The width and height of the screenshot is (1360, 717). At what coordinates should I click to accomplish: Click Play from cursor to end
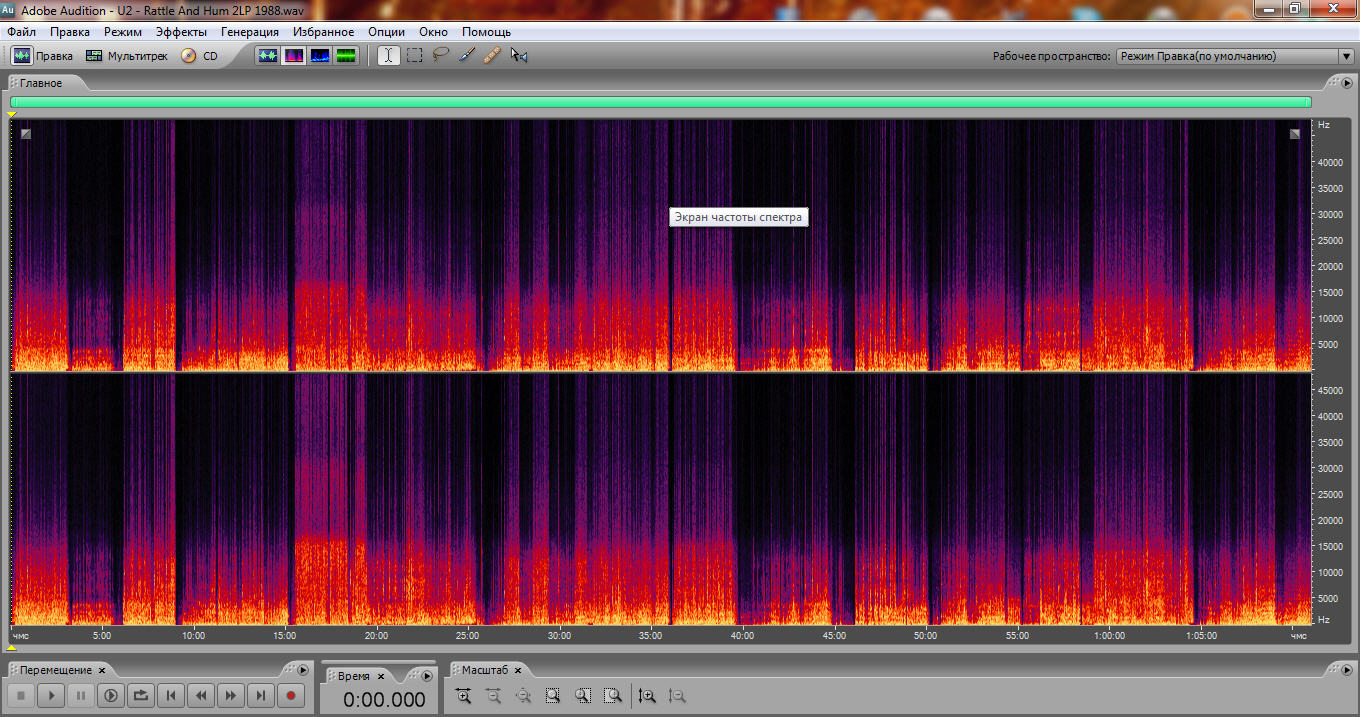(111, 694)
